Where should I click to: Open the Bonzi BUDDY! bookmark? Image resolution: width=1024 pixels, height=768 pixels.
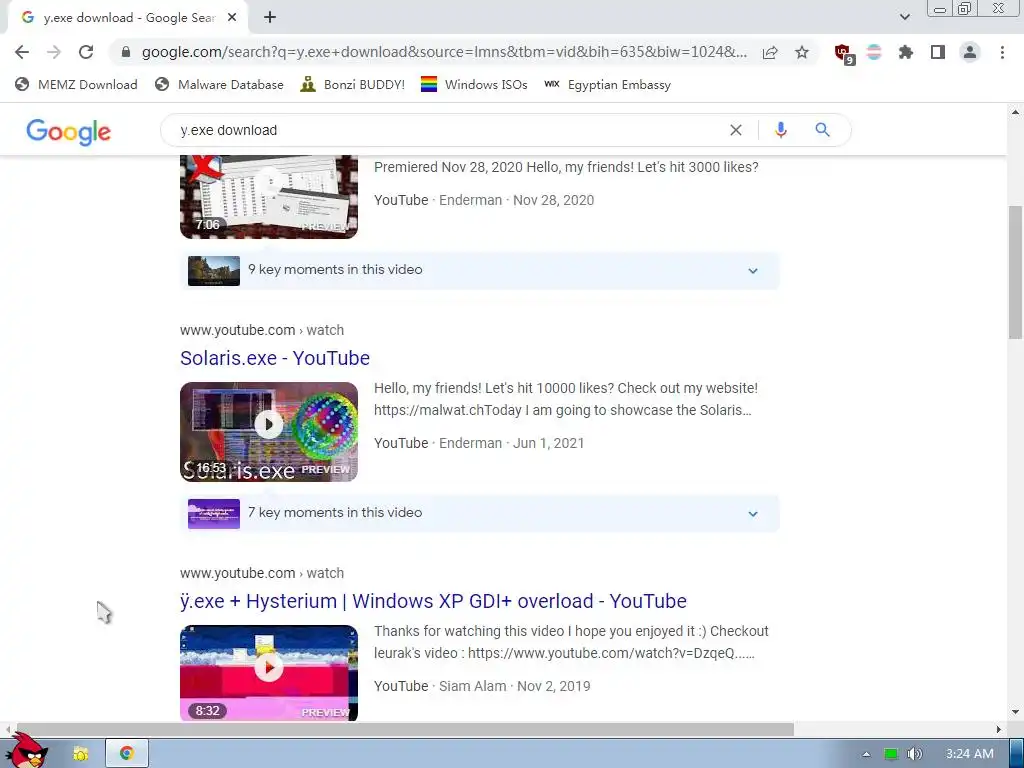[353, 85]
